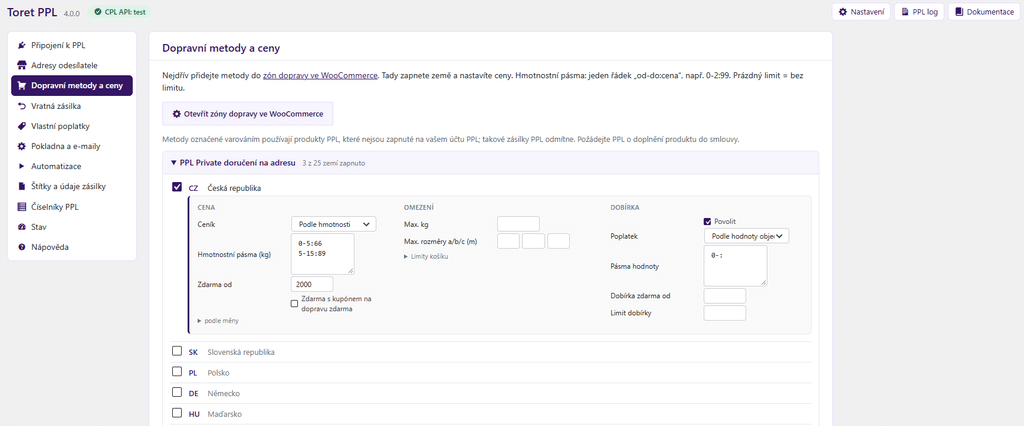Click the third Max. rozměry dimension field
1024x426 pixels.
(558, 241)
